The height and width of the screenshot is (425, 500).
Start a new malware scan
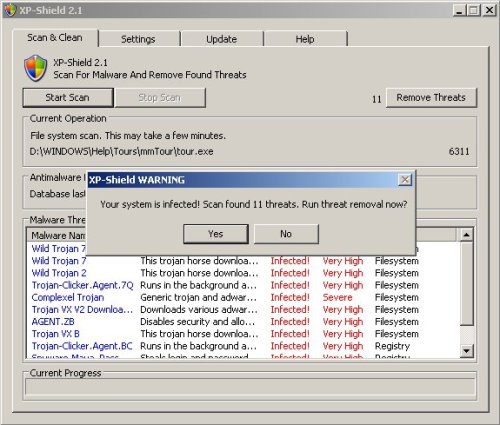(68, 98)
